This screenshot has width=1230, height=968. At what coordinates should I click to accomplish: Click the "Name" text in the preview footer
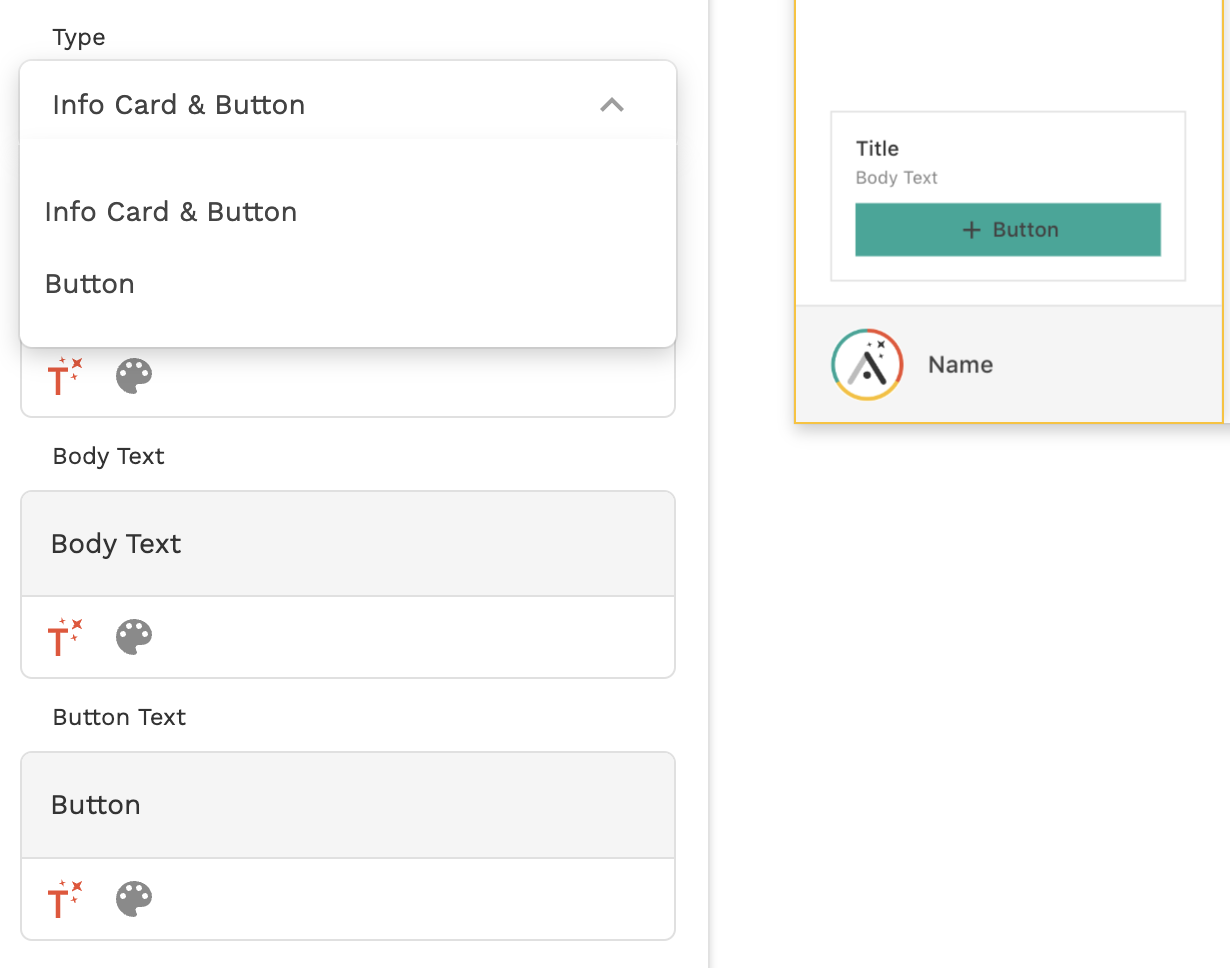(960, 365)
